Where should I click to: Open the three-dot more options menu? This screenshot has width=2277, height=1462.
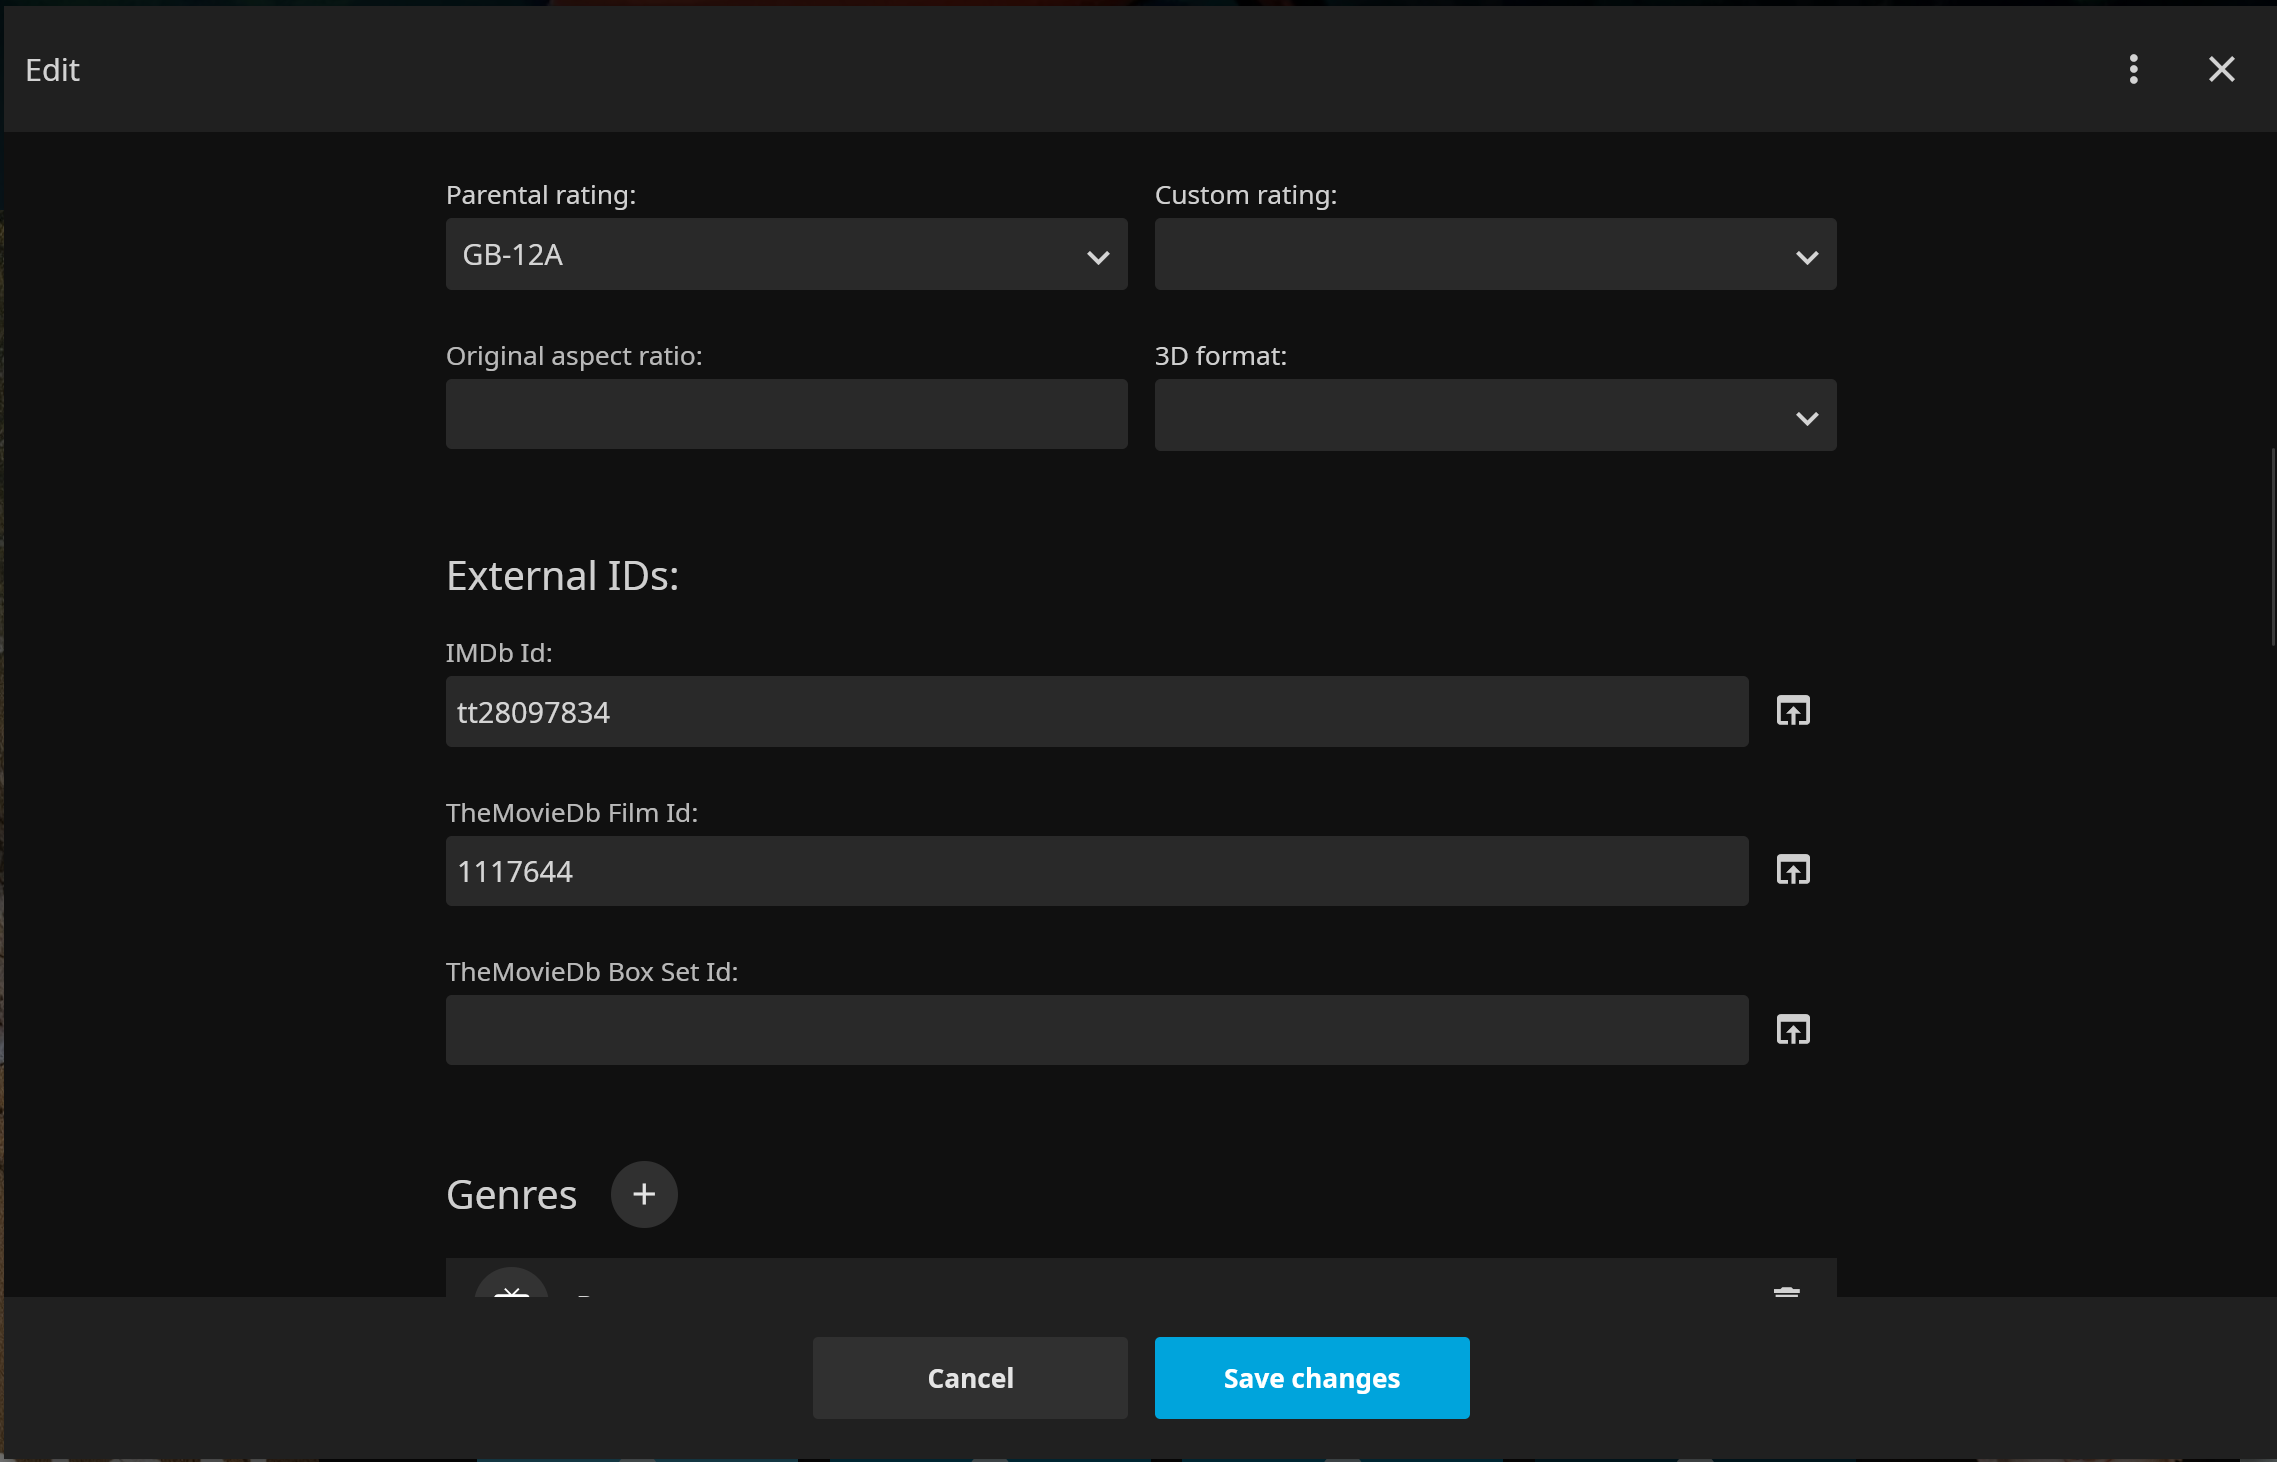click(2133, 69)
